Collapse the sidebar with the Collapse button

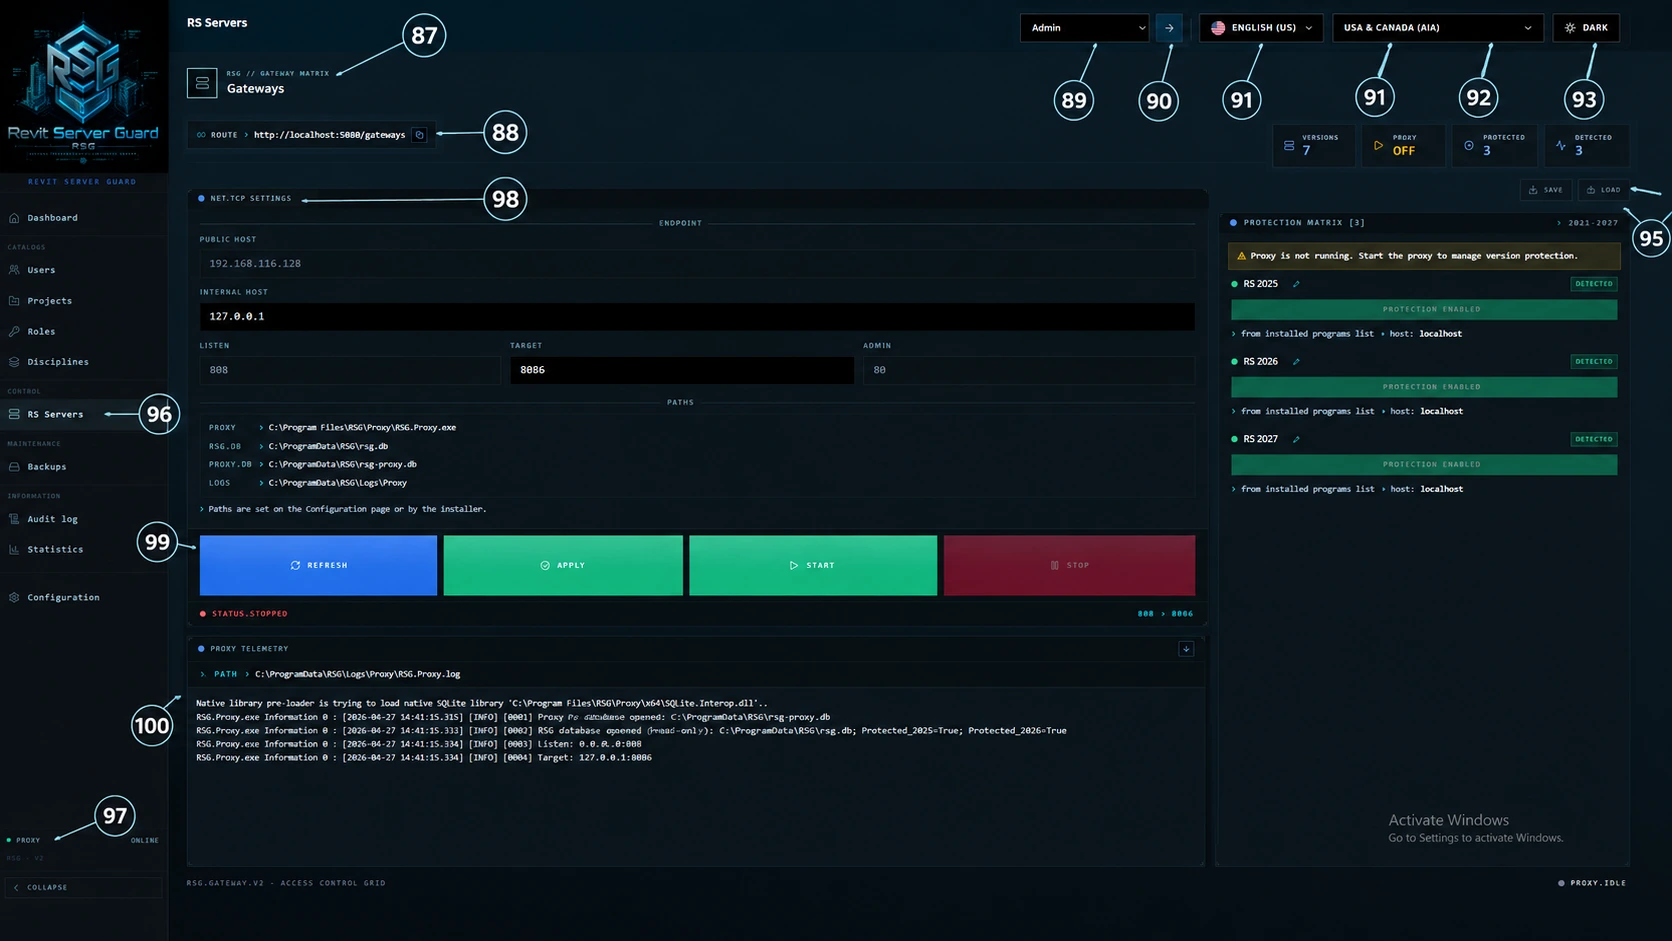pyautogui.click(x=83, y=887)
